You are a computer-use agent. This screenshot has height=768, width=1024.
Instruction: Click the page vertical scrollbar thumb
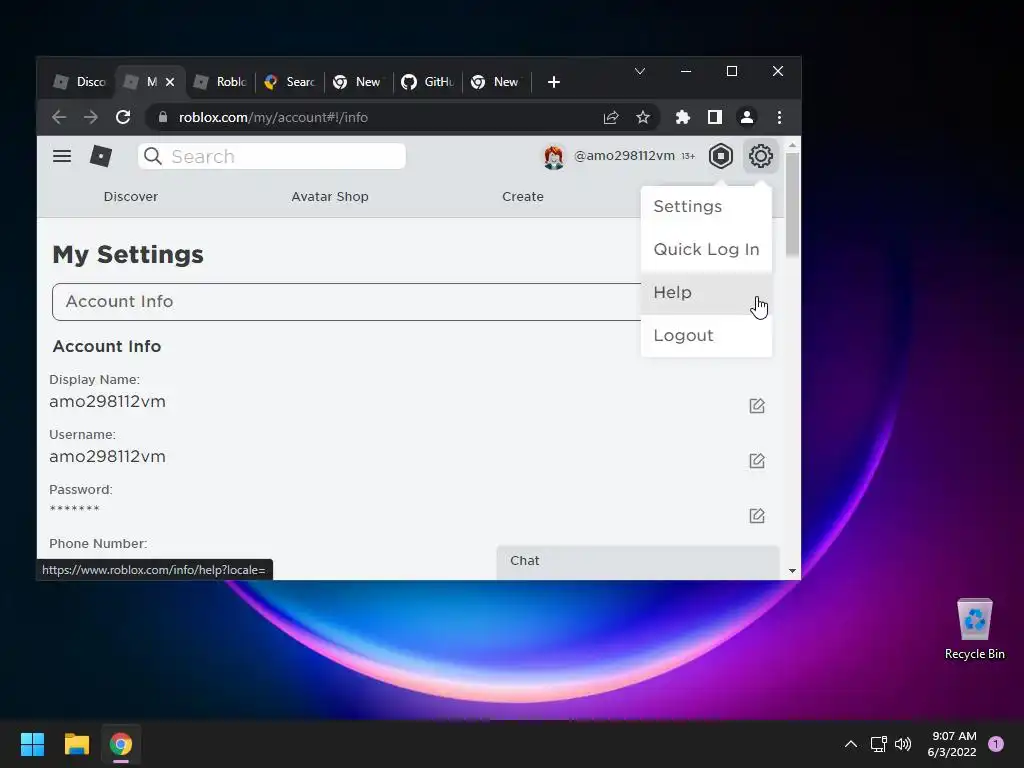[792, 204]
